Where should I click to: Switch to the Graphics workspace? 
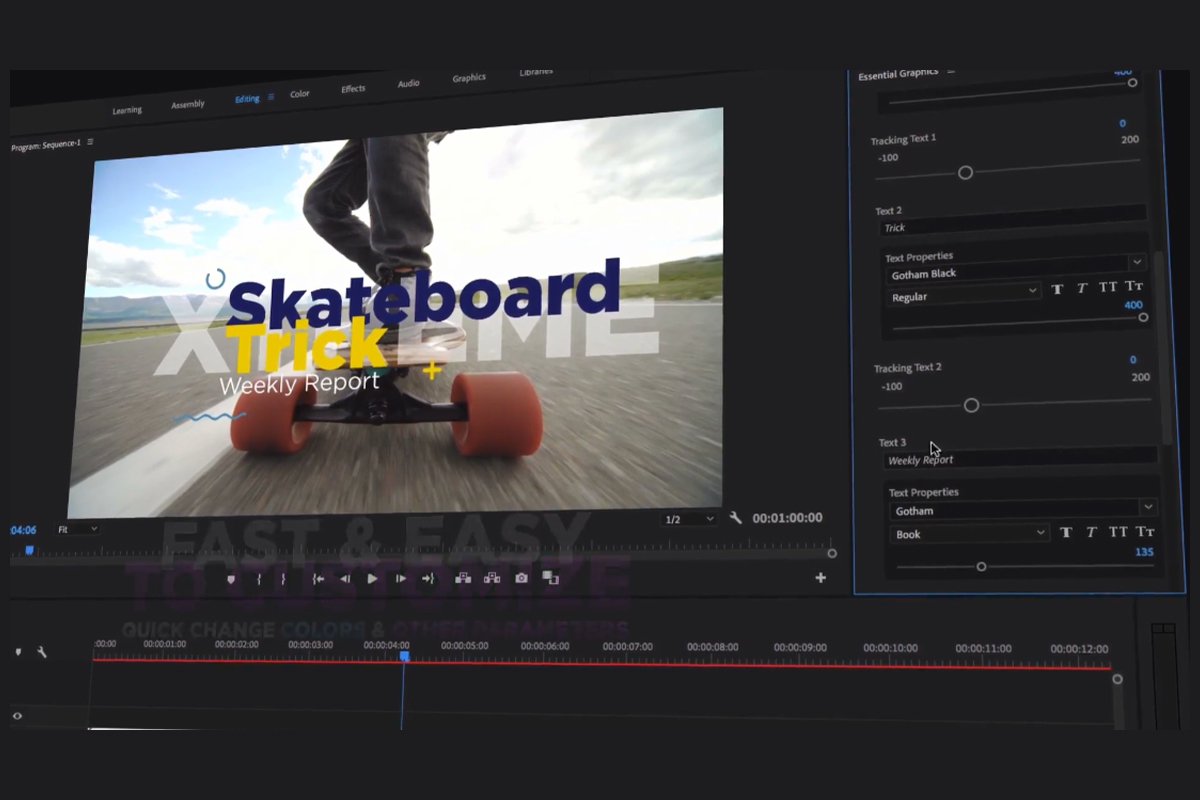point(469,78)
